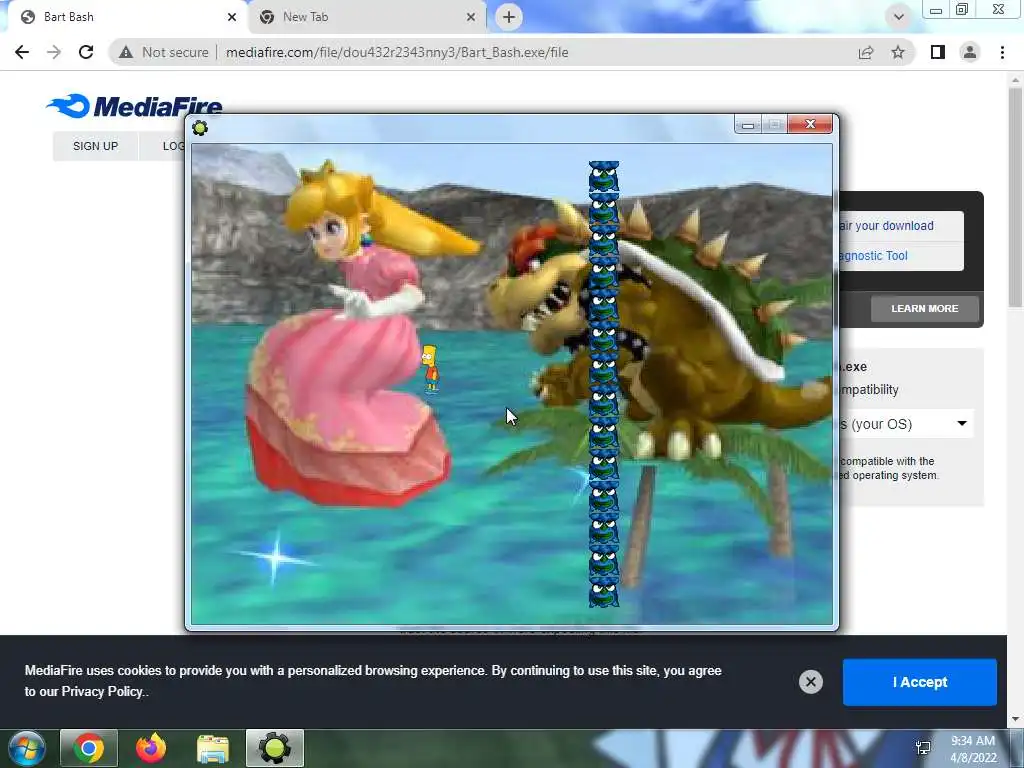
Task: Minimize the Bart Bash game window
Action: tap(748, 124)
